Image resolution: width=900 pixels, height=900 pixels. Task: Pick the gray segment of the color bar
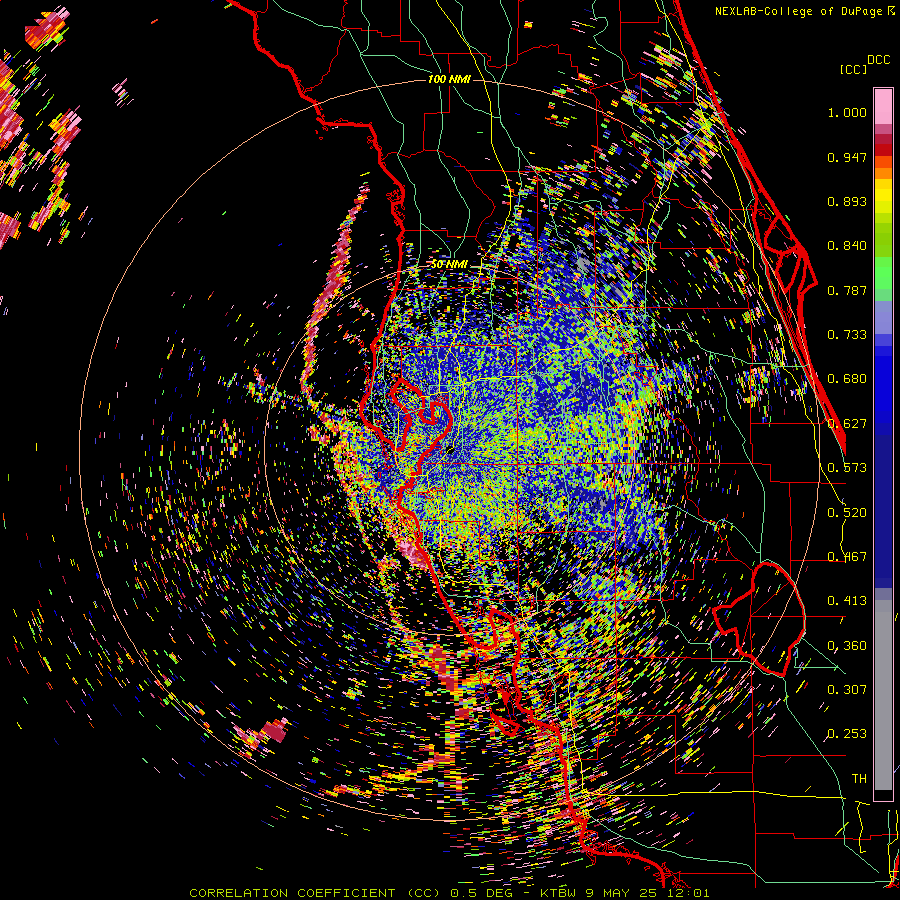coord(883,695)
